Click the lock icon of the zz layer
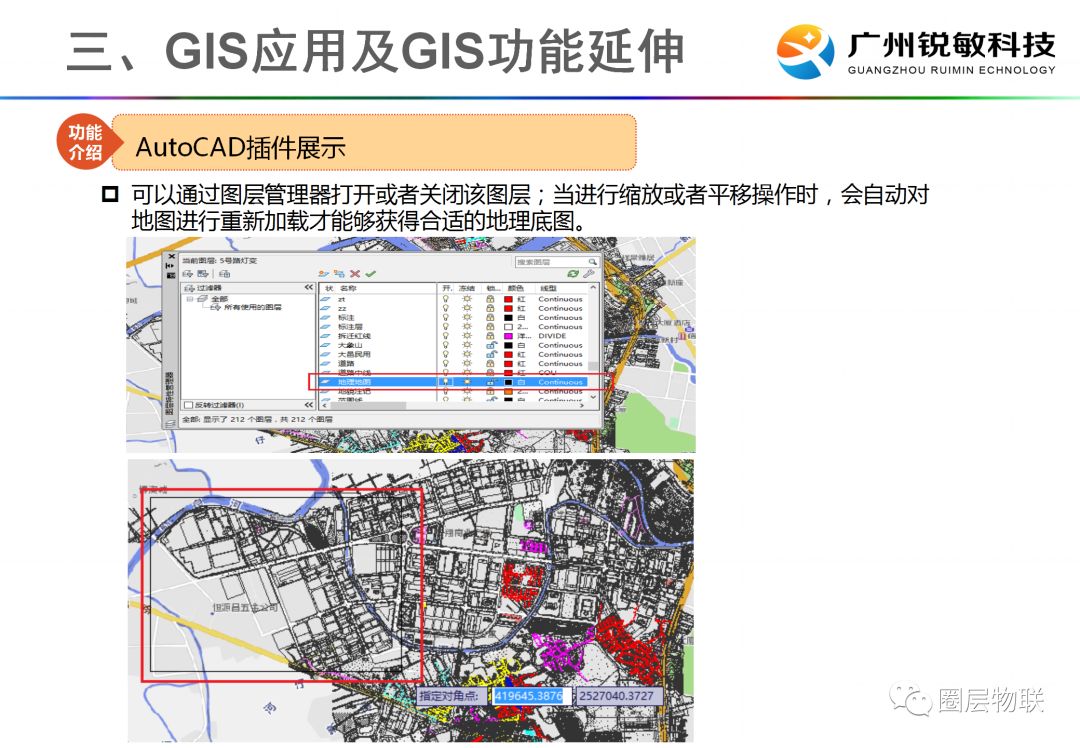 tap(490, 309)
